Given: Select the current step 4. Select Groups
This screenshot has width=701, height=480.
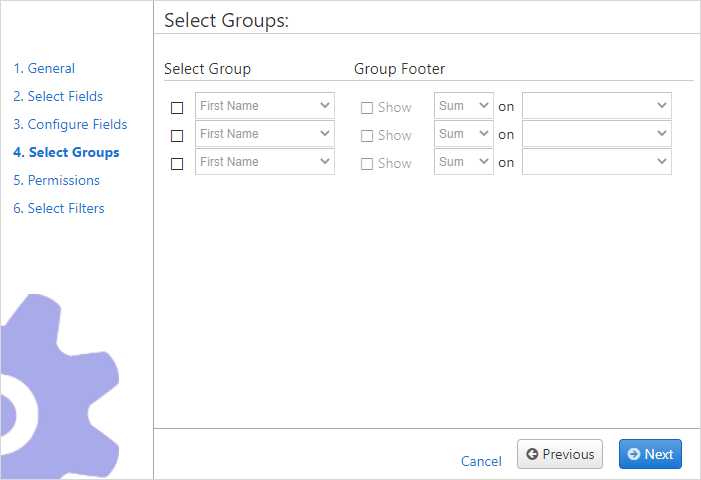Looking at the screenshot, I should tap(66, 152).
